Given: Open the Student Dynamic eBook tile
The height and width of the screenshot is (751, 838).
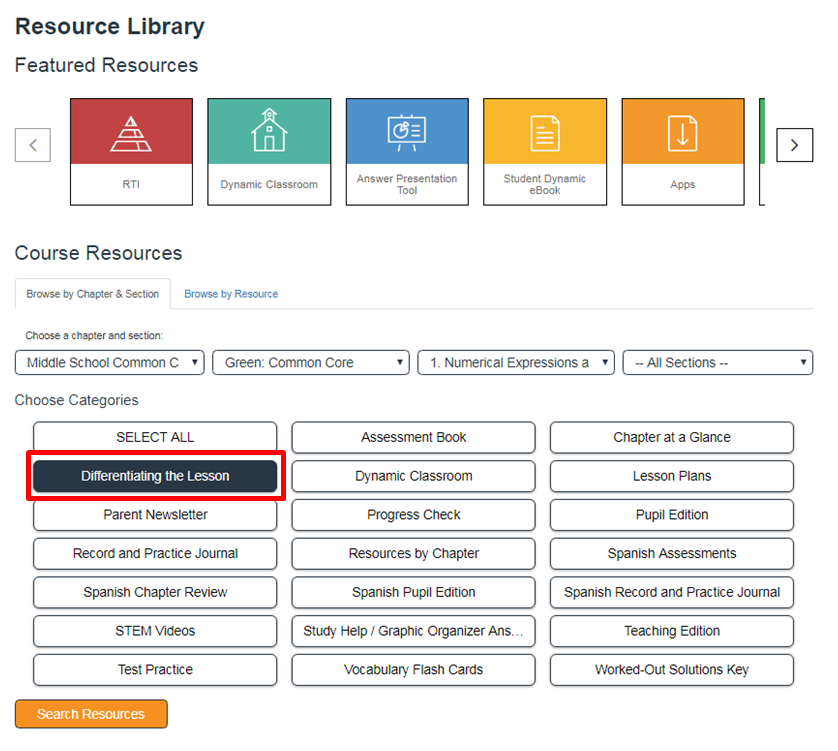Looking at the screenshot, I should 545,151.
